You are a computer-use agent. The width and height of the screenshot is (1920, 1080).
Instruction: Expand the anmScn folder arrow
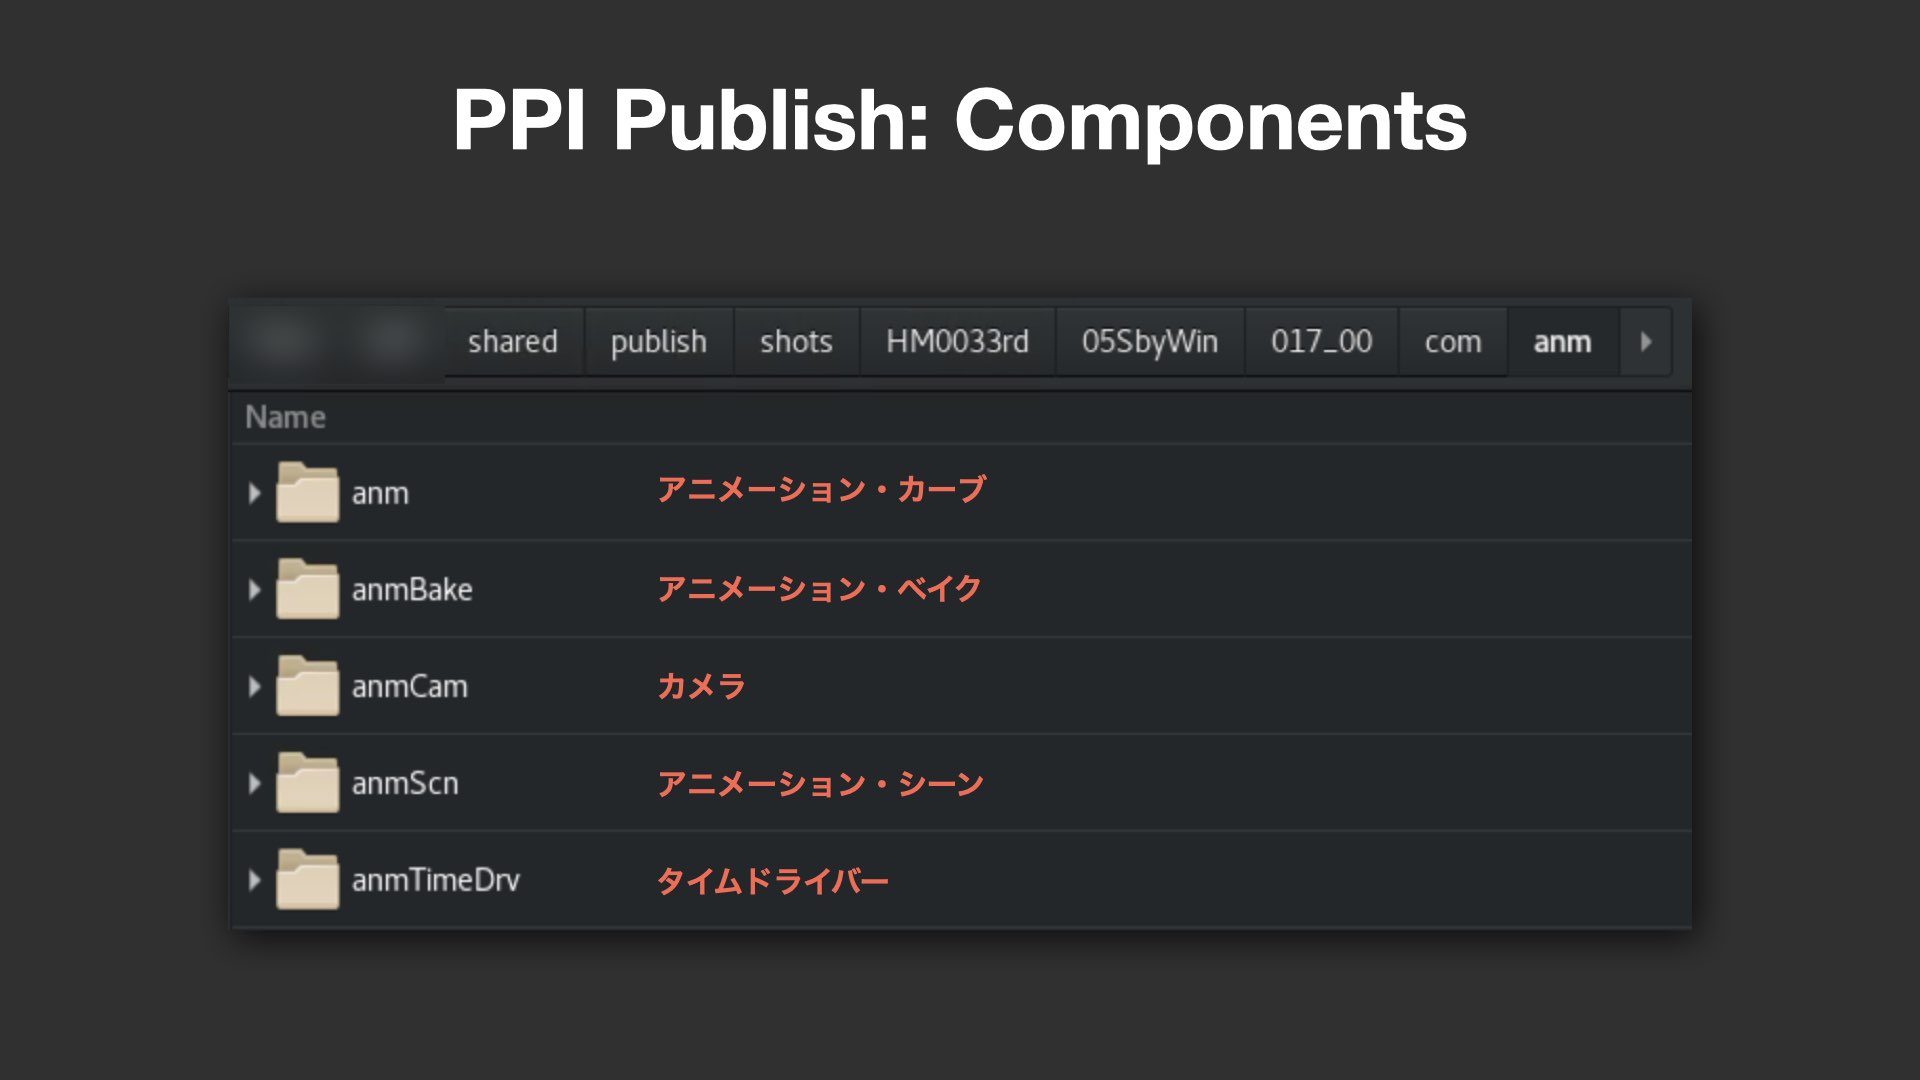254,783
